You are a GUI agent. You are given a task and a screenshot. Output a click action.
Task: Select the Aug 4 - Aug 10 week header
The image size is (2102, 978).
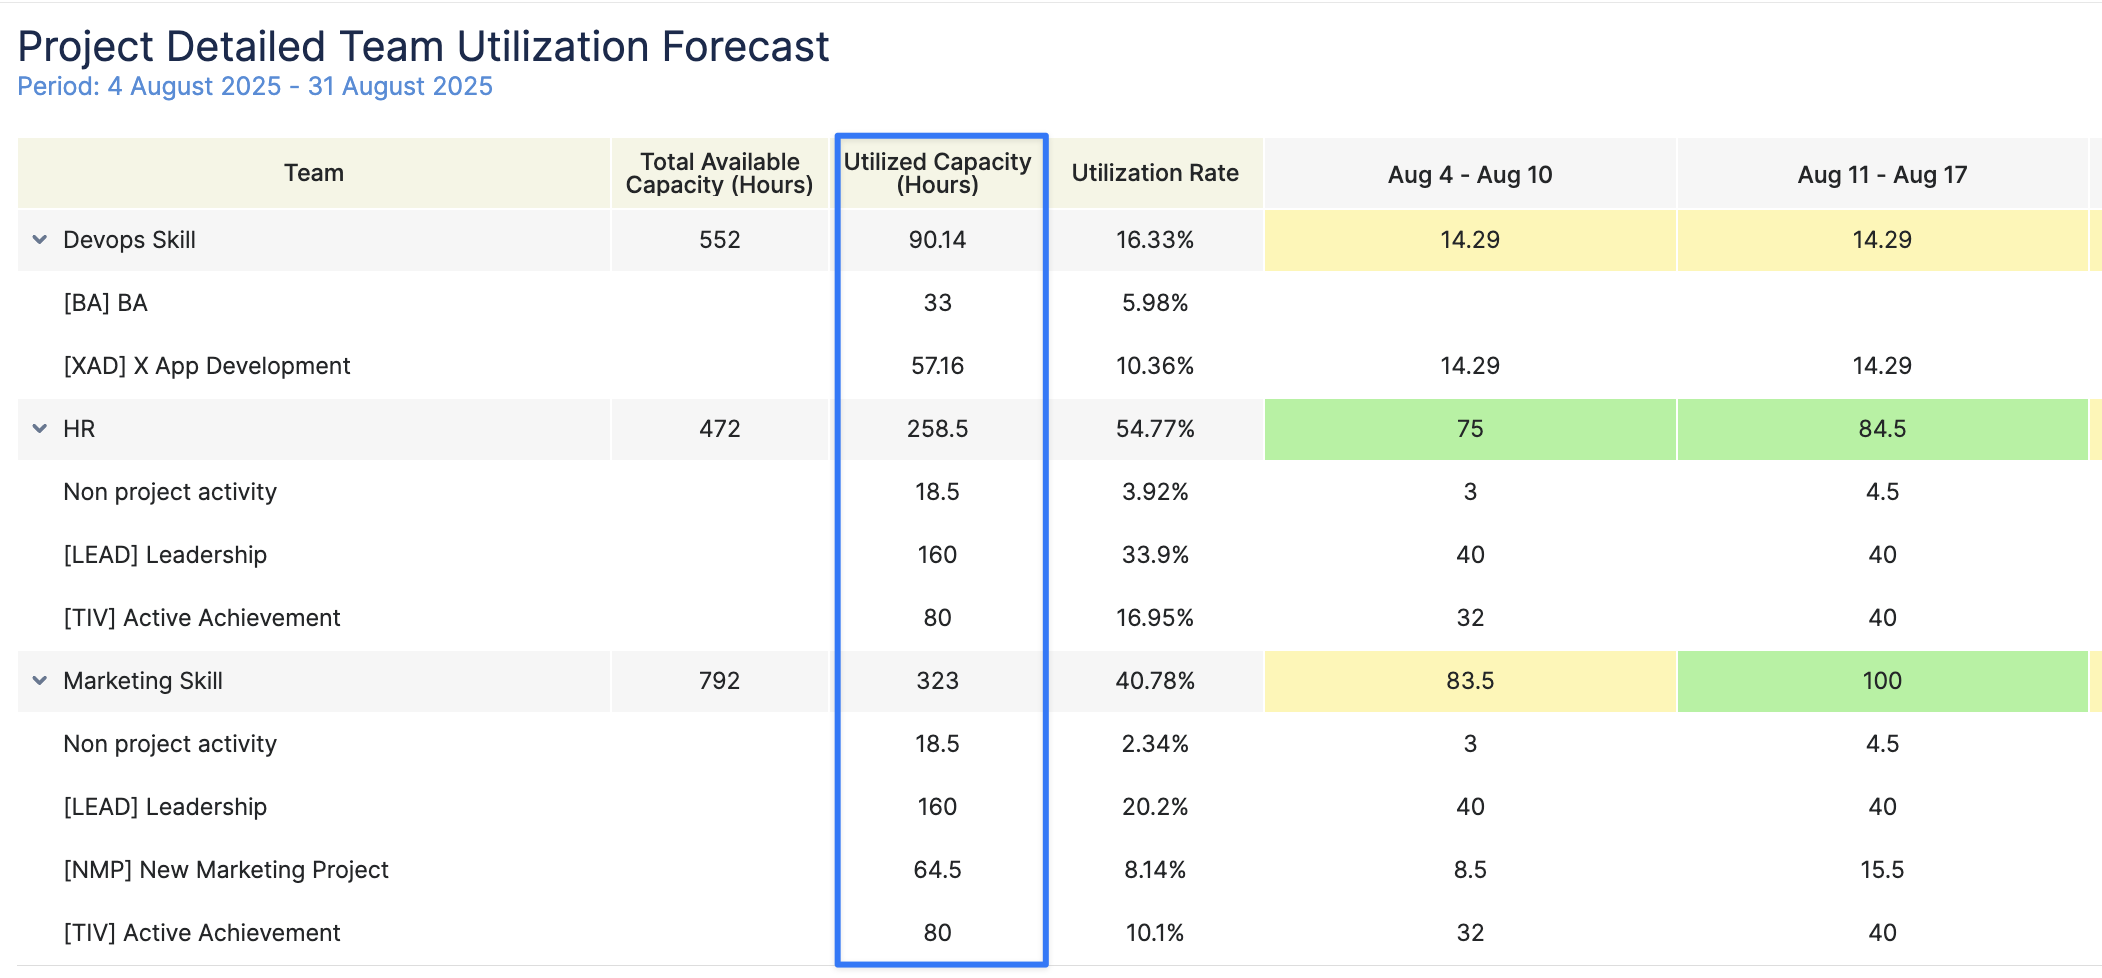pos(1469,175)
